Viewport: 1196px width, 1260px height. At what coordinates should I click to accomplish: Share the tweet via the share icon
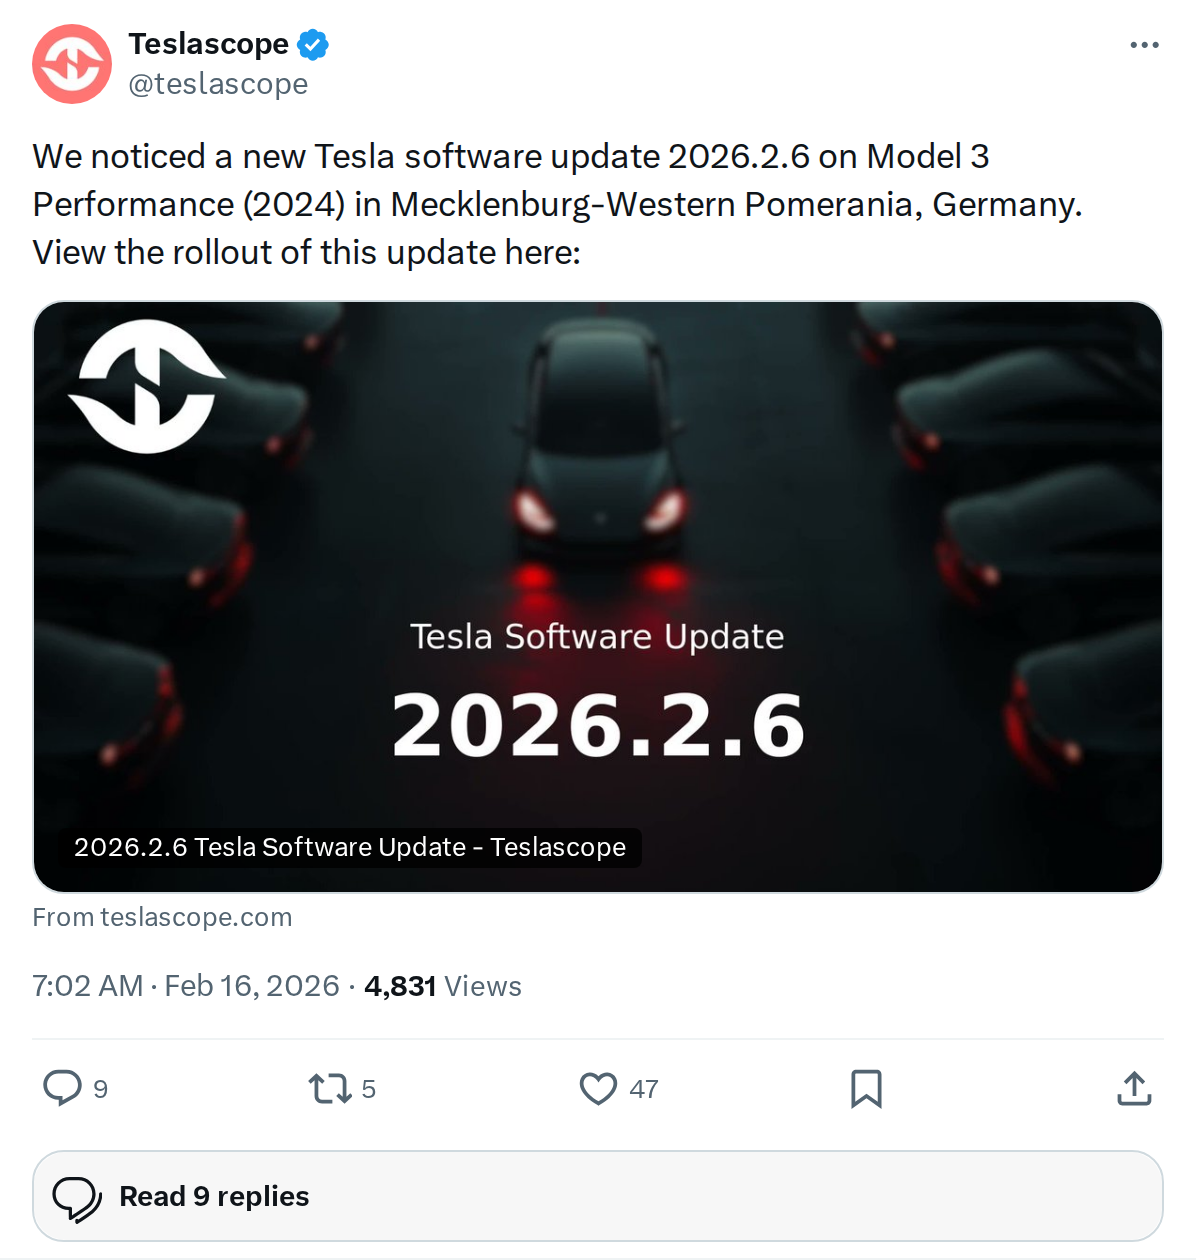(1133, 1089)
